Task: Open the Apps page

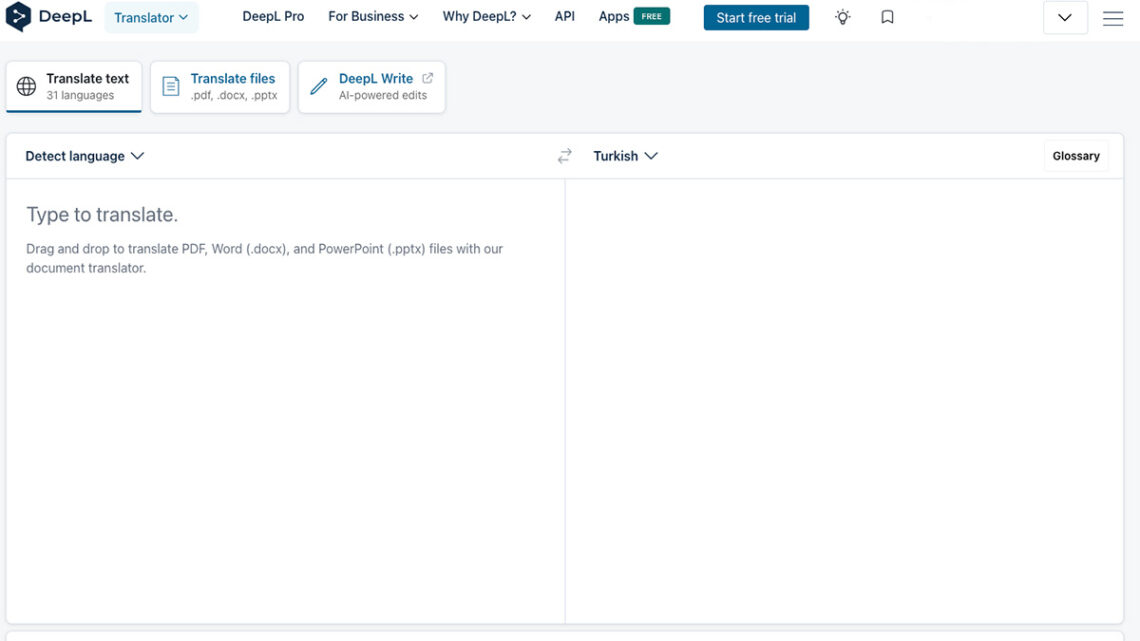Action: [x=614, y=16]
